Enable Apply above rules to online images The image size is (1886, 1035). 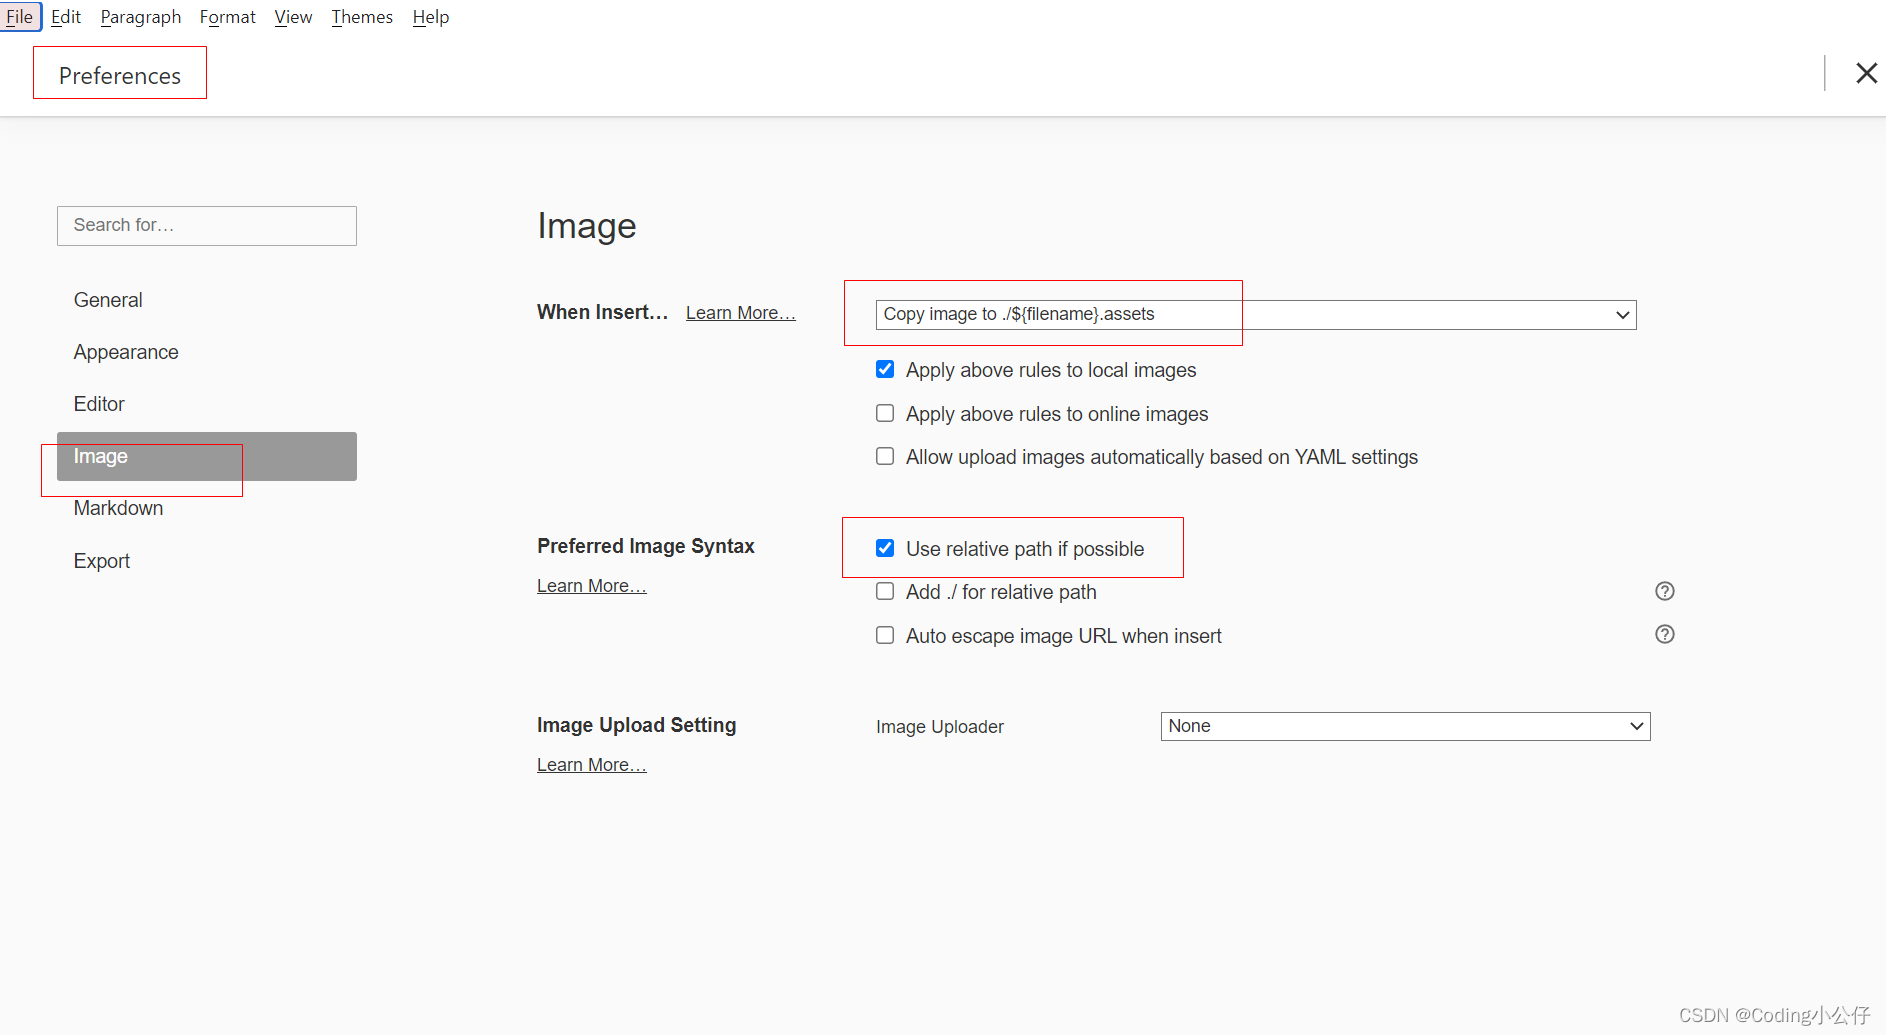pos(885,413)
